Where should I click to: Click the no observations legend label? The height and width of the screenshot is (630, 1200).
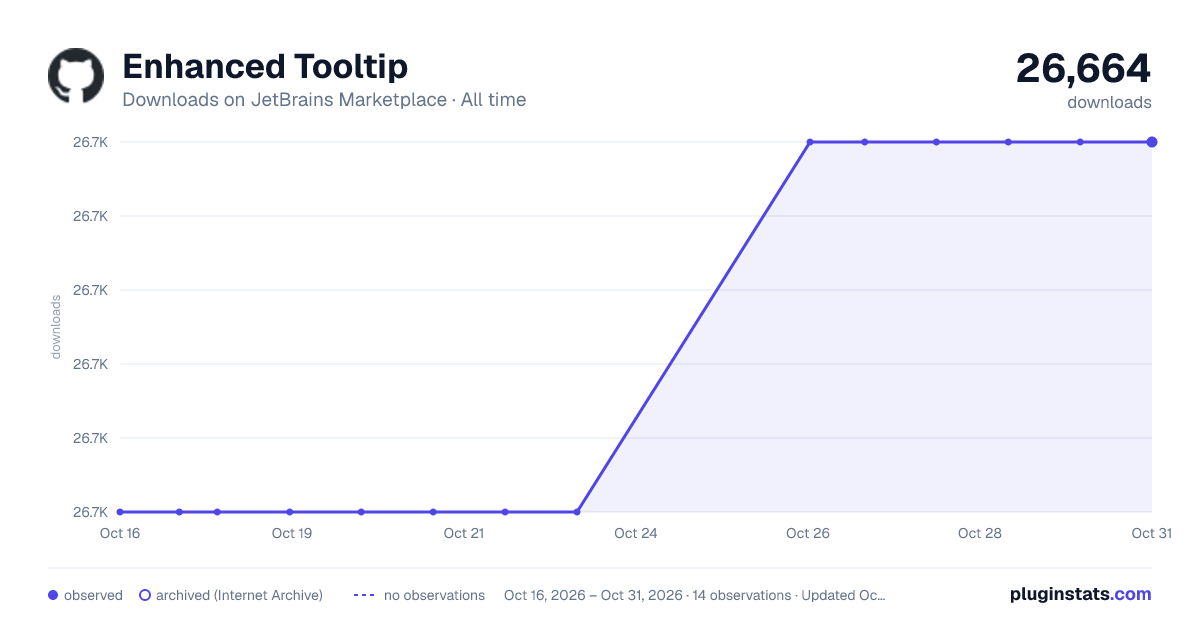tap(434, 595)
